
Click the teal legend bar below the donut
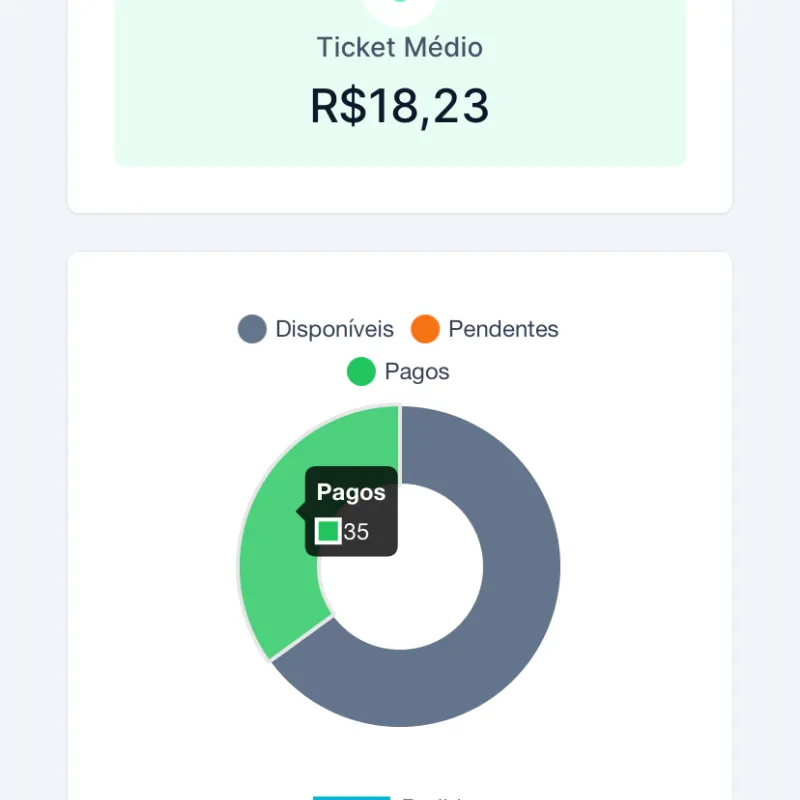point(351,797)
